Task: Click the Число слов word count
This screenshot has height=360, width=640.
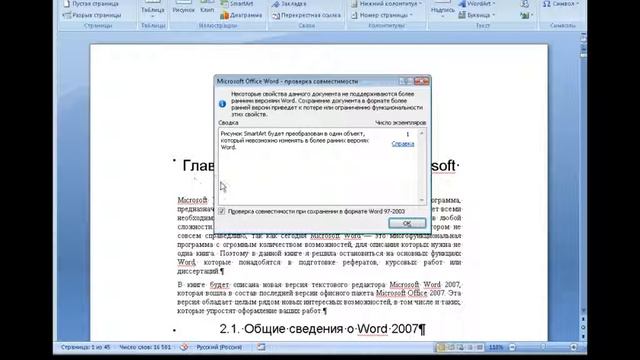Action: (x=145, y=347)
